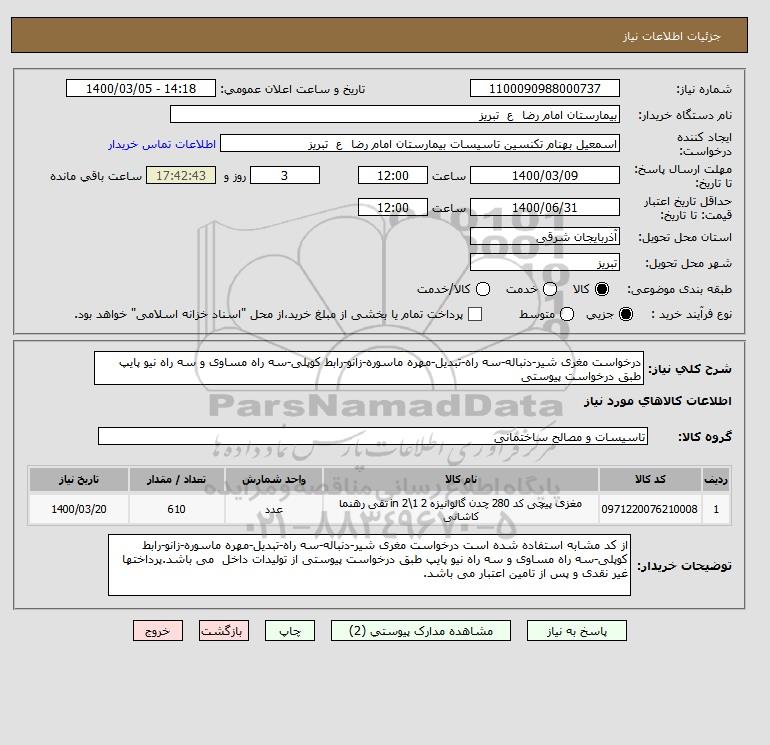Click the remaining days field showing 3
This screenshot has height=745, width=770.
(x=285, y=175)
